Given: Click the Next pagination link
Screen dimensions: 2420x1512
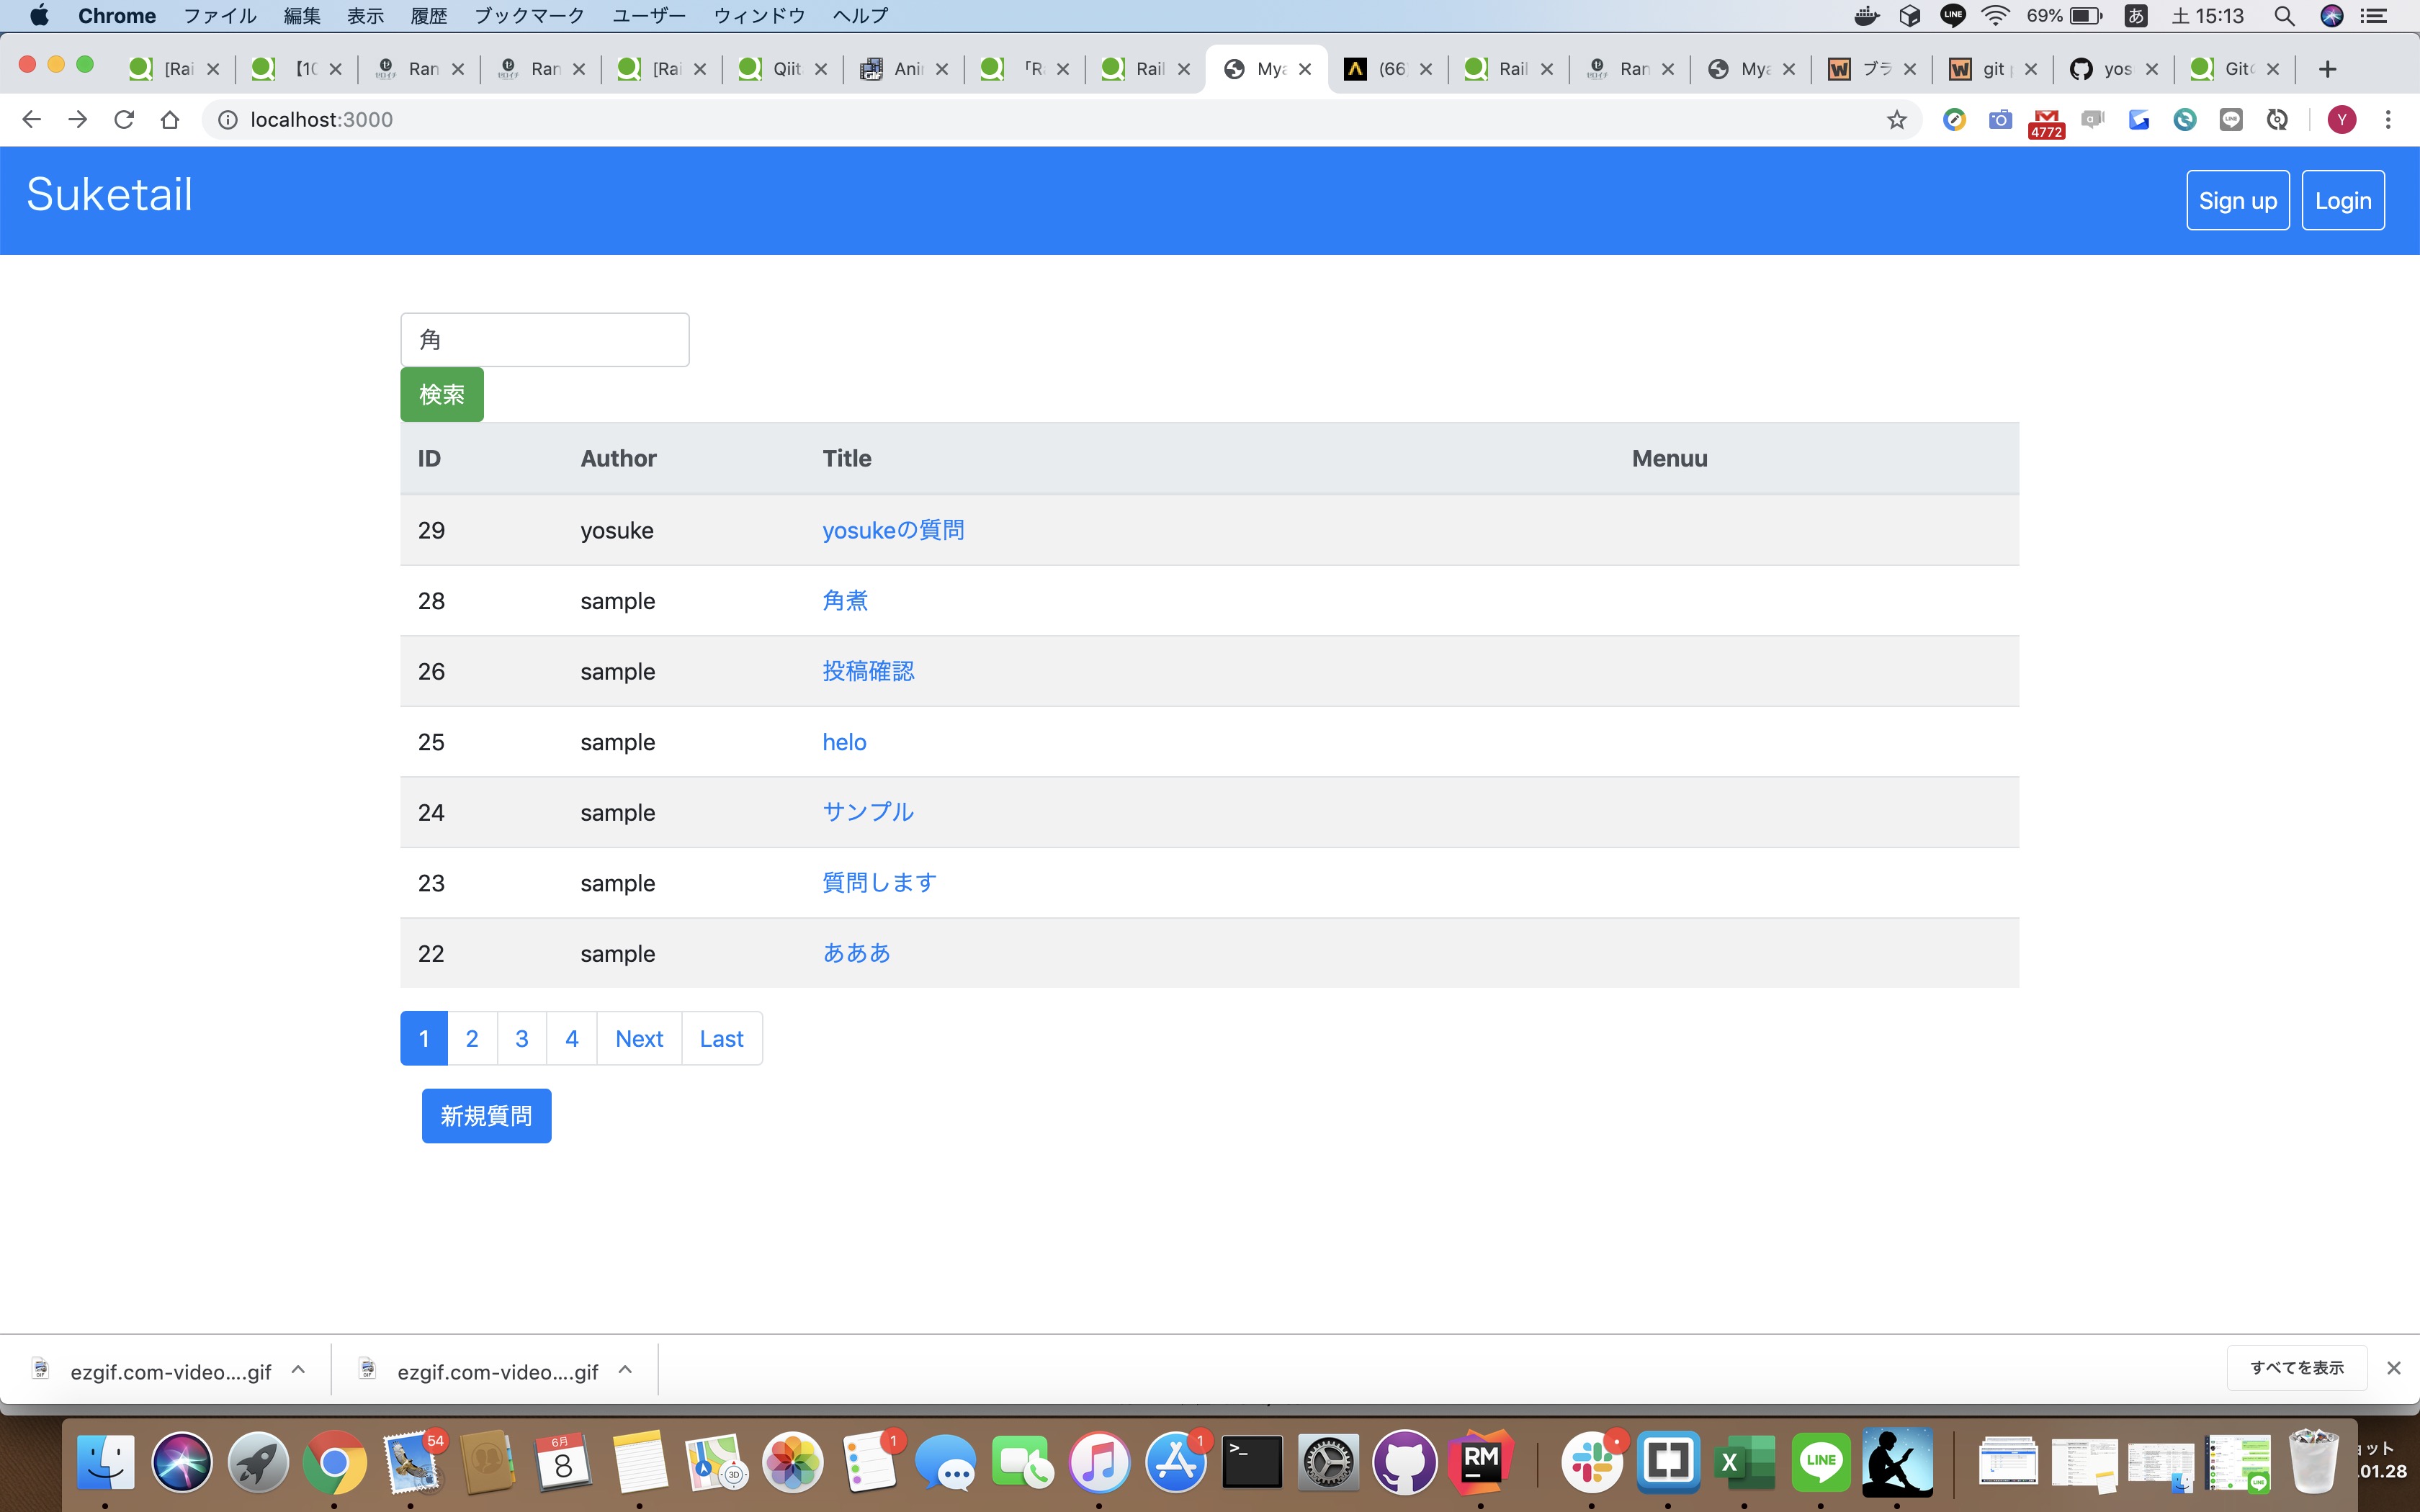Looking at the screenshot, I should 639,1038.
